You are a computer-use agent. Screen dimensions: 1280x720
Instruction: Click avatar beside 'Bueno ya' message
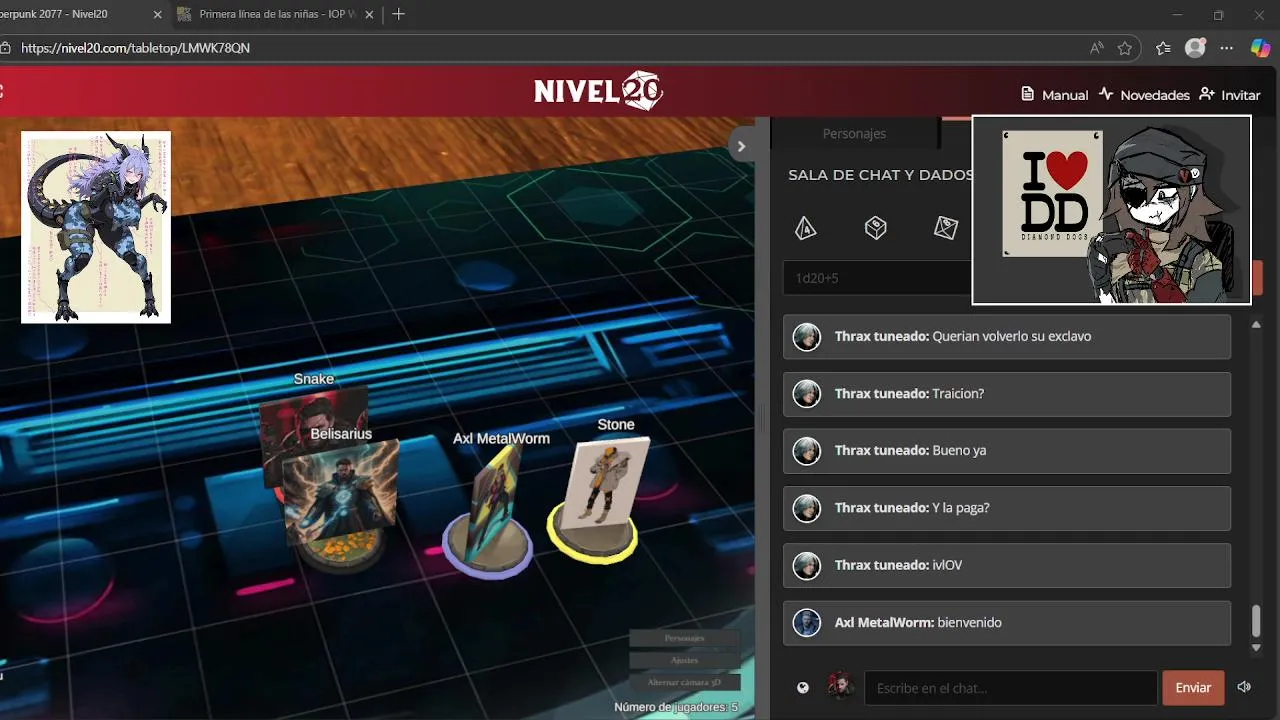806,451
